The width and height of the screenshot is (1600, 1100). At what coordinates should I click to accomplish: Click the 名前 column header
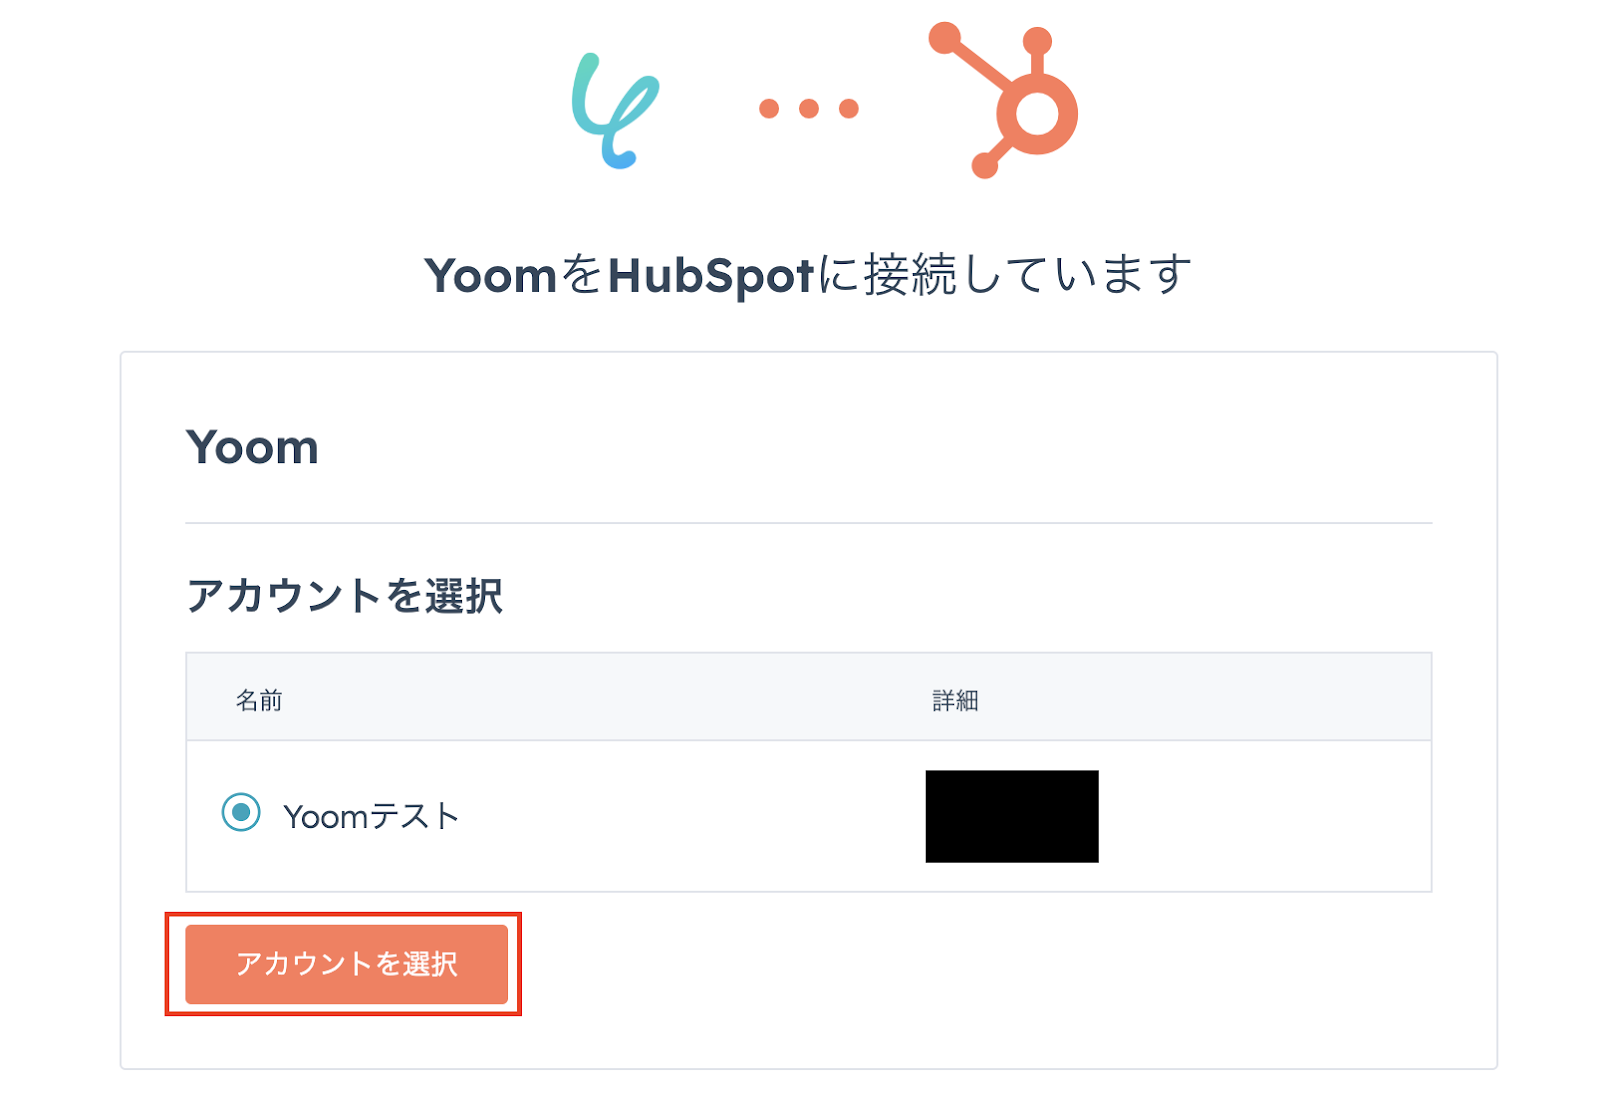pos(259,700)
